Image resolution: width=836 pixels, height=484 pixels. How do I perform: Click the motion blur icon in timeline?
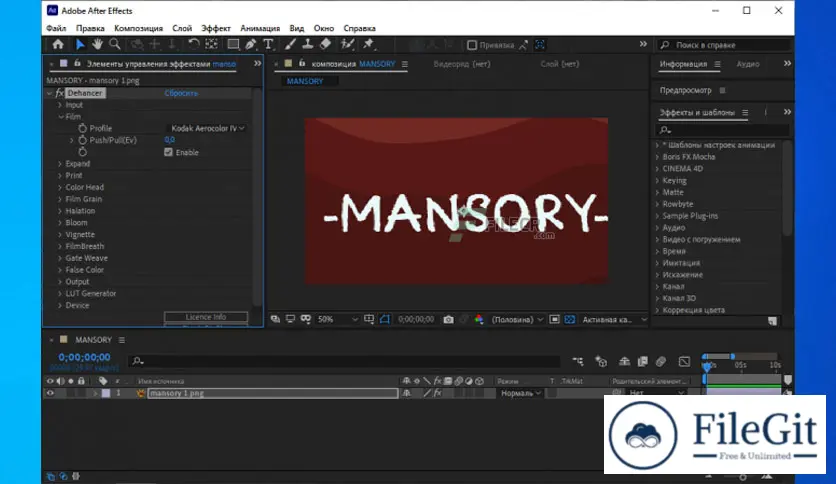[x=661, y=361]
